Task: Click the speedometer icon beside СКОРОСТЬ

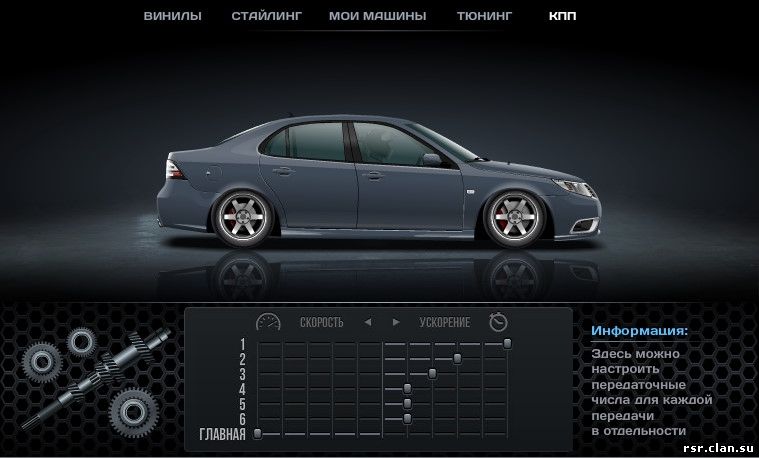Action: coord(268,322)
